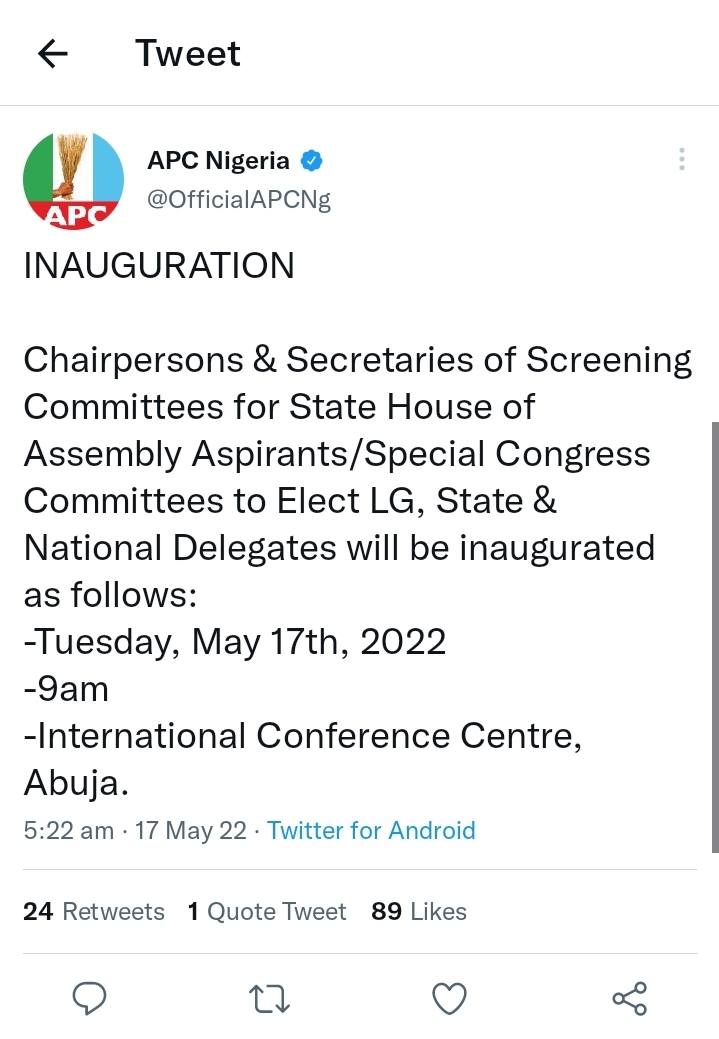
Task: Show the 89 Likes list
Action: point(418,911)
